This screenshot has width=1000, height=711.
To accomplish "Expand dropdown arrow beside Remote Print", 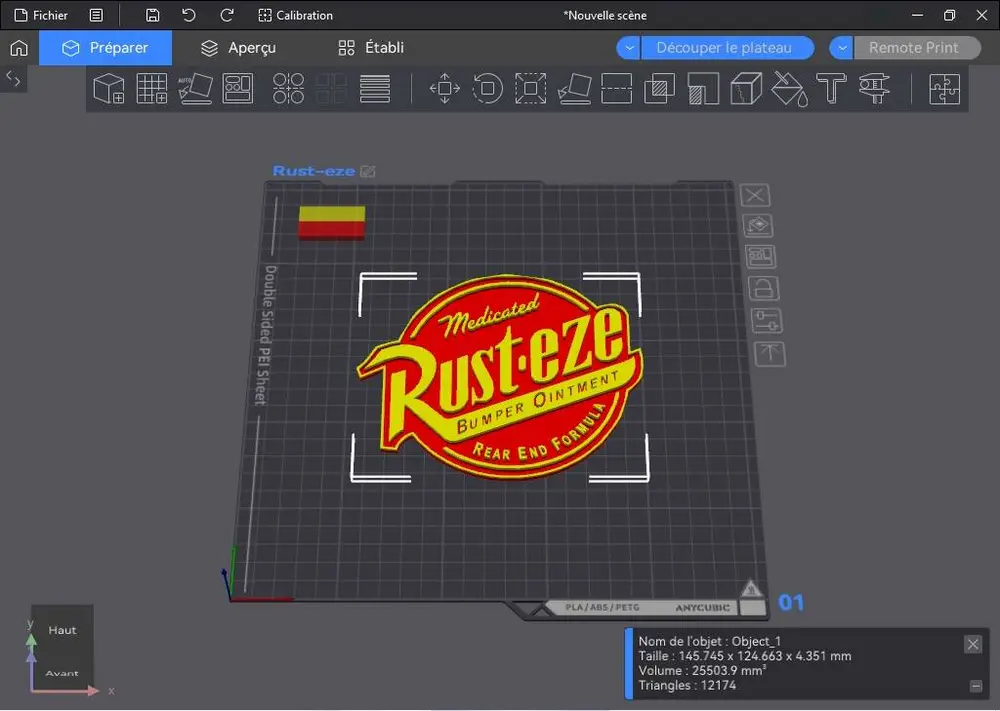I will [842, 48].
